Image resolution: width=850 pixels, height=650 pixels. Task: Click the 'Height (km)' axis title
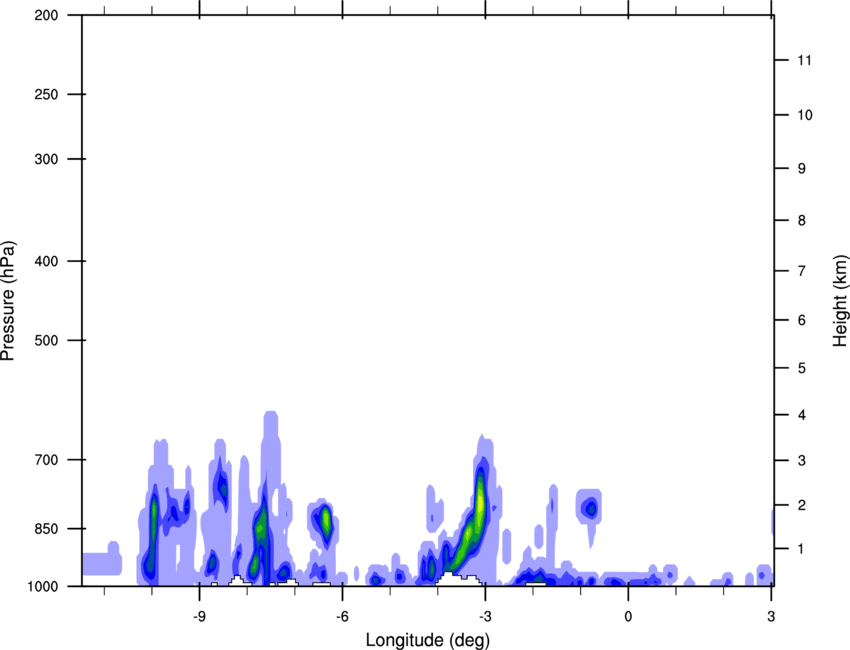tap(840, 301)
